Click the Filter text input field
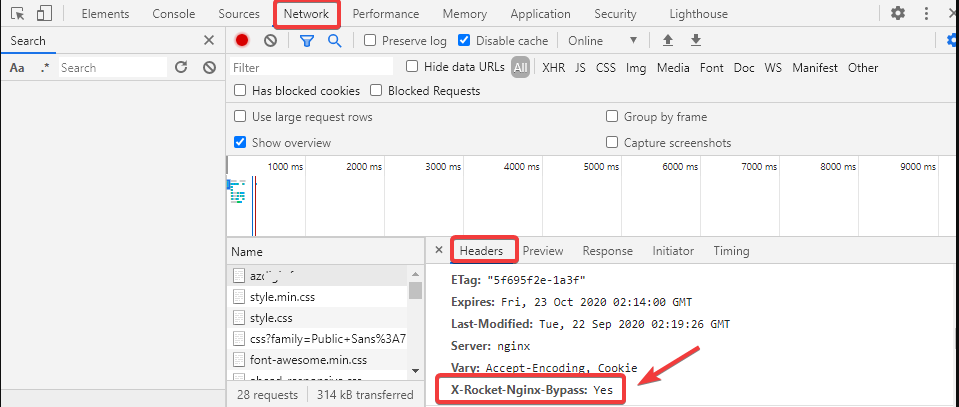 [311, 68]
